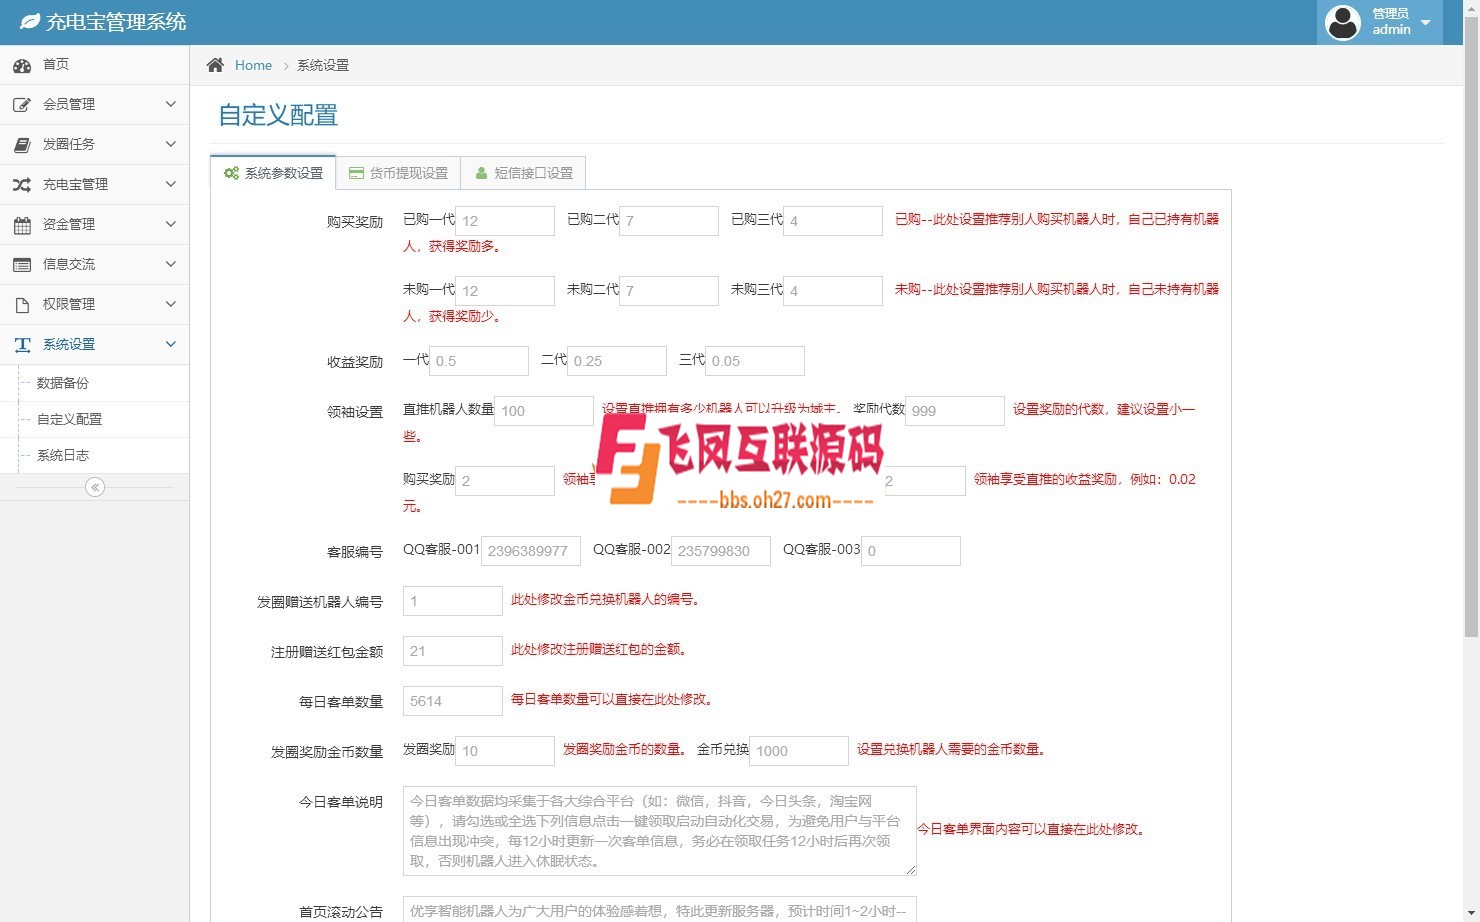Expand the 信息交流 menu chevron

(171, 264)
